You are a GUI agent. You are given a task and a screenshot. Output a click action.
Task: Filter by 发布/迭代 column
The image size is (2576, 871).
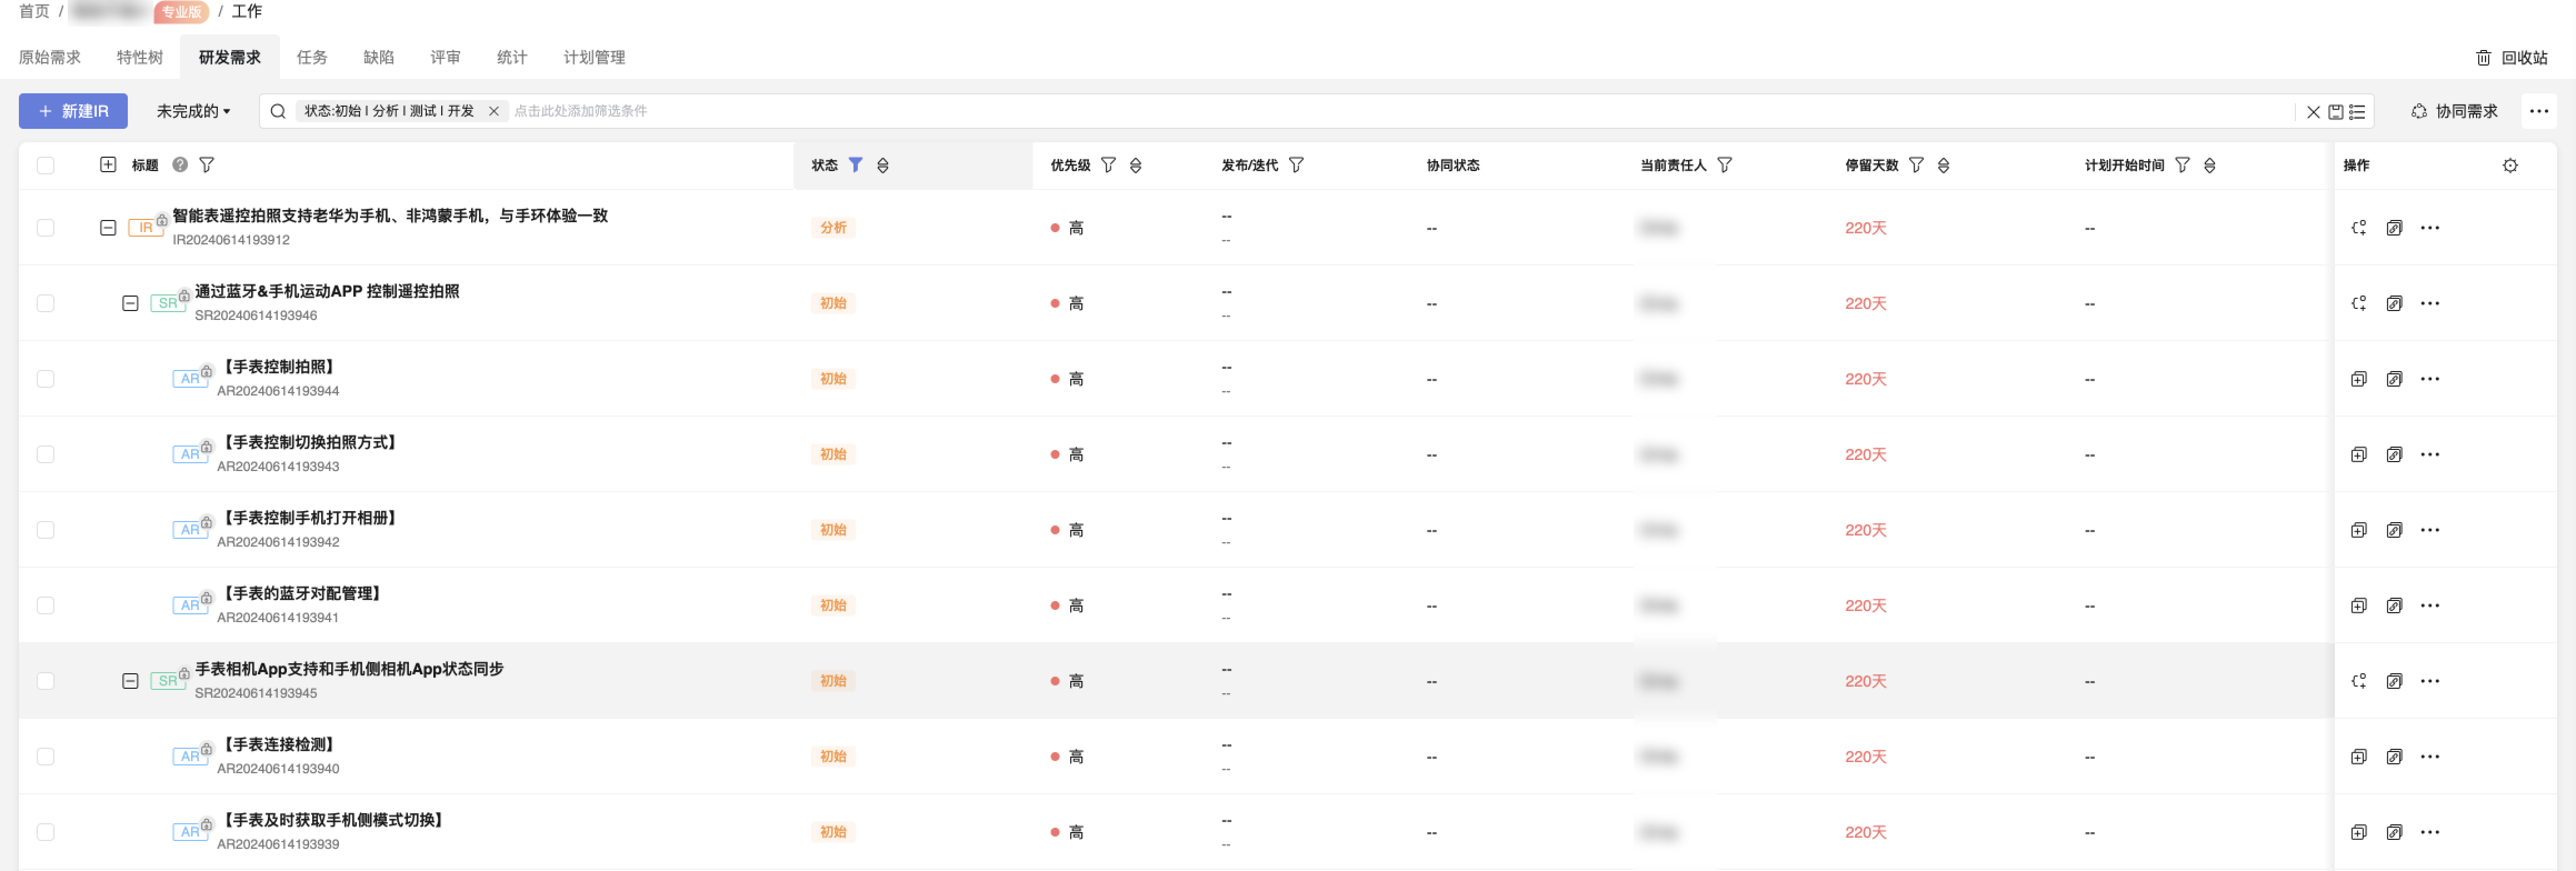pyautogui.click(x=1296, y=165)
